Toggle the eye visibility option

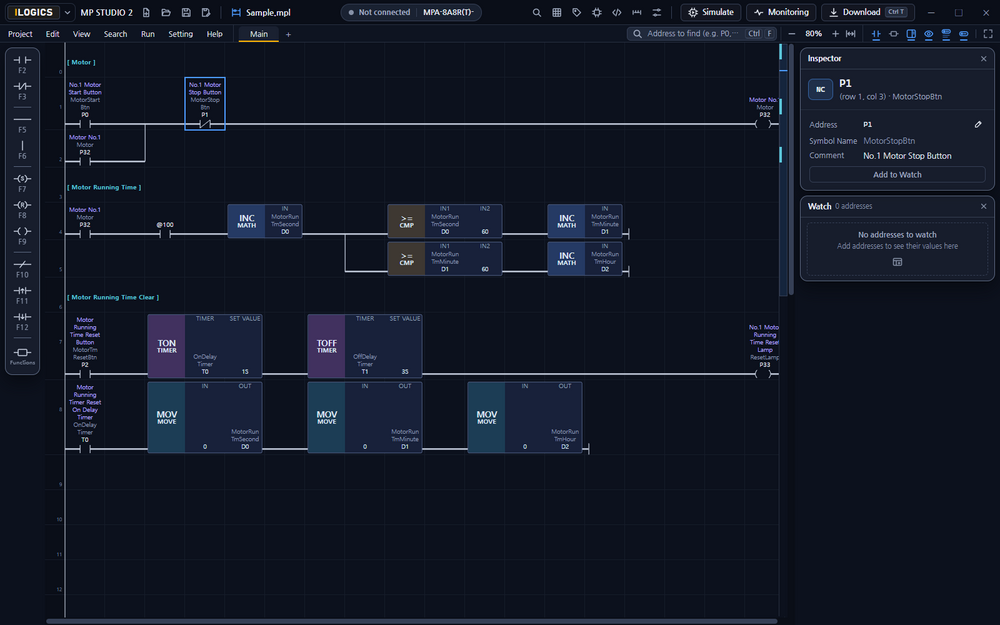click(x=929, y=34)
